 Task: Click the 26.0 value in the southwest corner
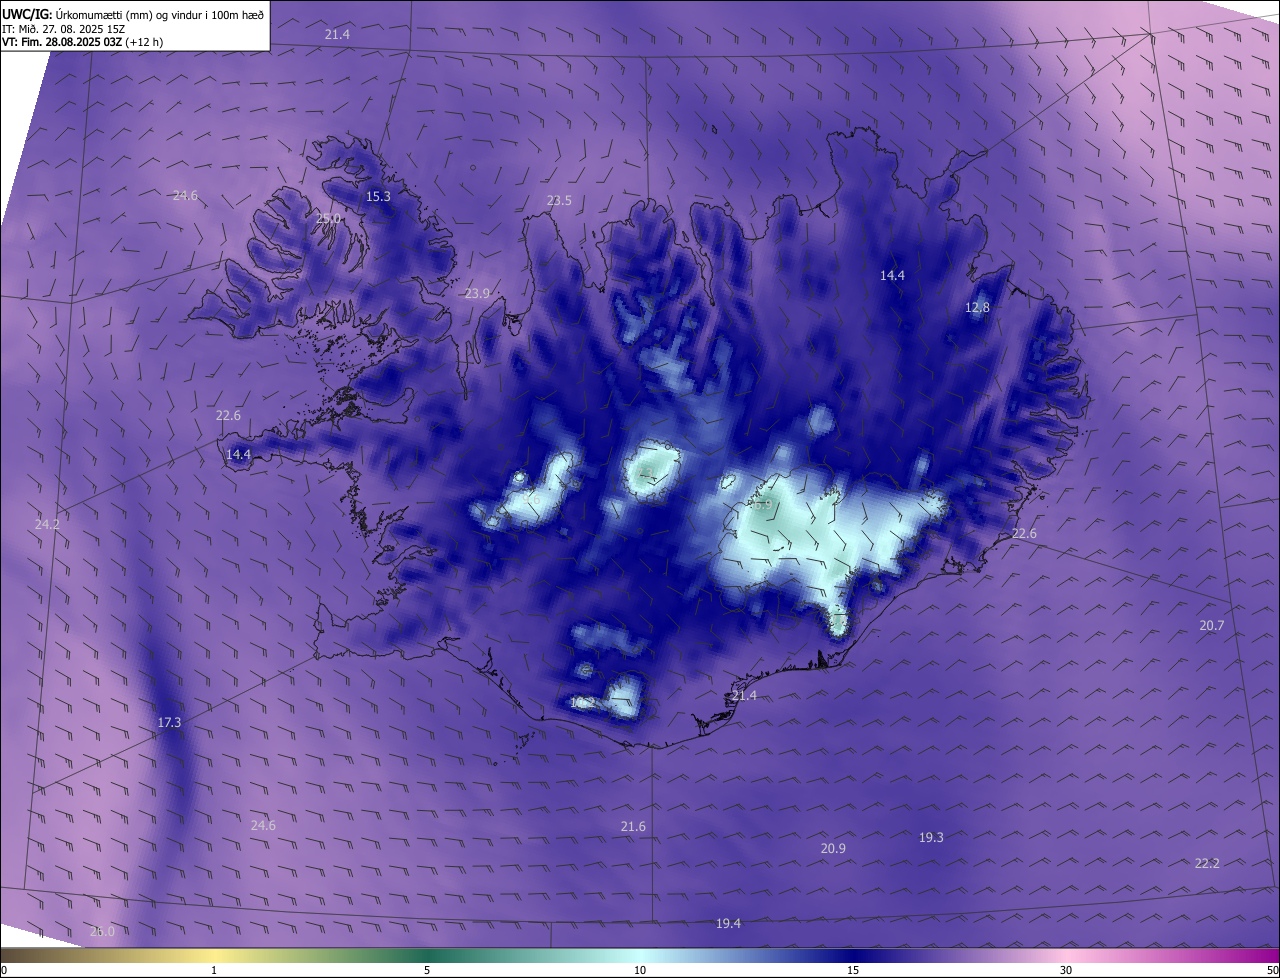(102, 932)
